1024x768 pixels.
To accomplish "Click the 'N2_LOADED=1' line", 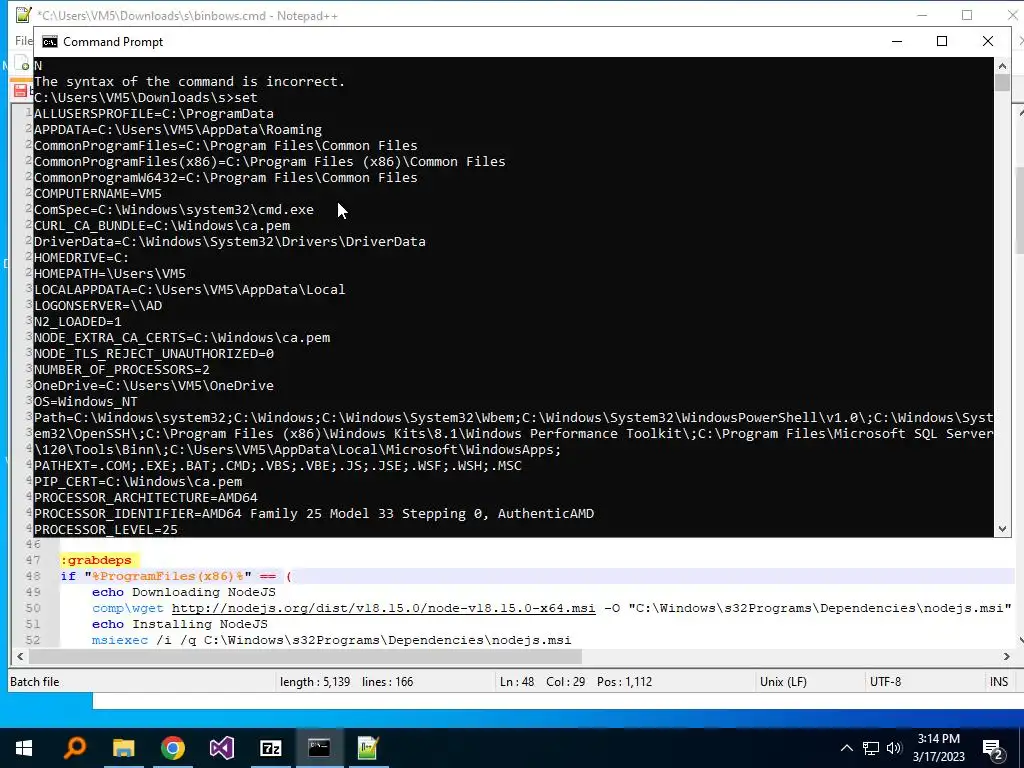I will pos(78,321).
